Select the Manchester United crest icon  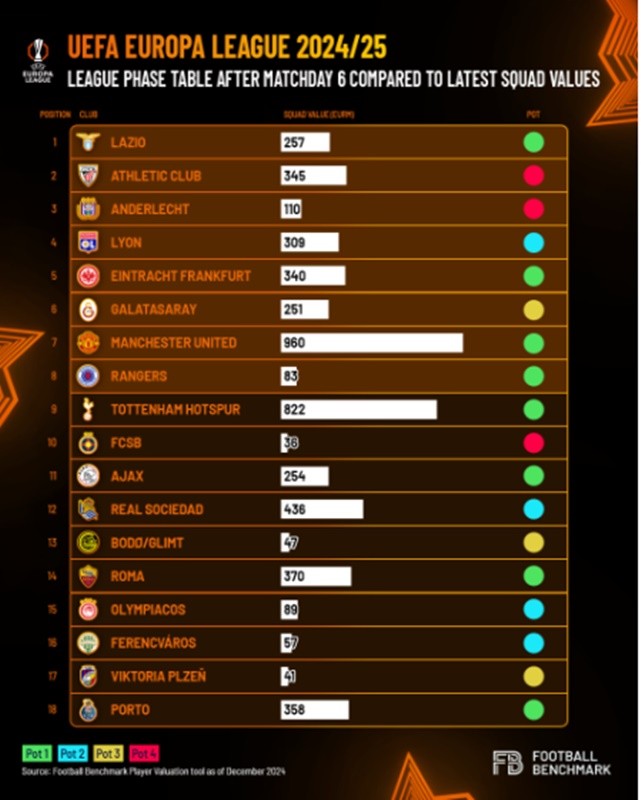[x=88, y=342]
